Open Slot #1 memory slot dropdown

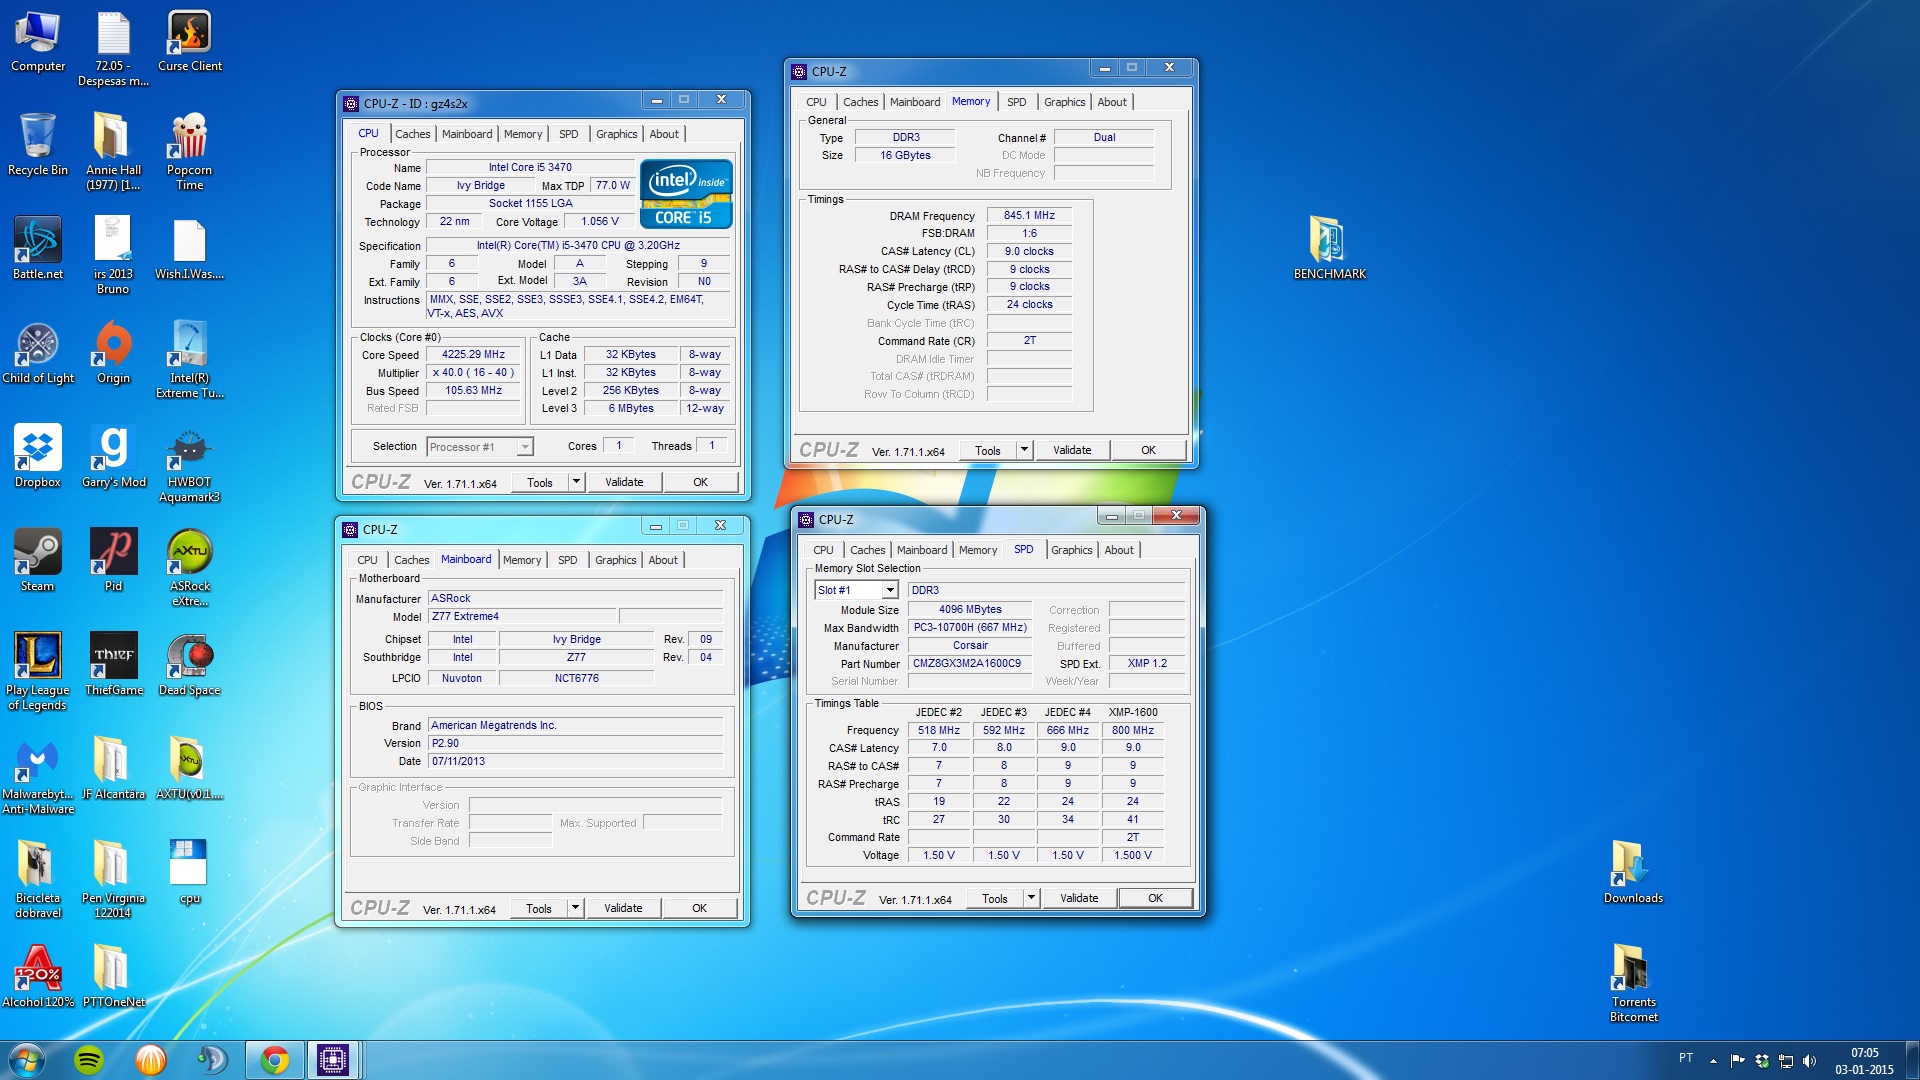click(x=856, y=590)
